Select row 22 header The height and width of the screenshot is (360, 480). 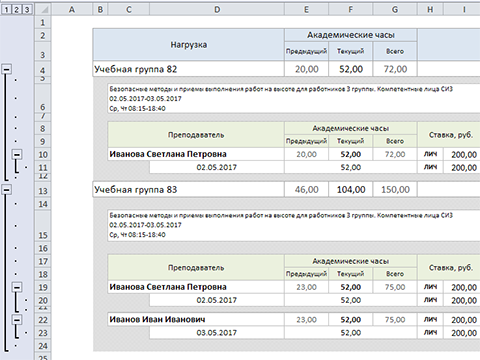pyautogui.click(x=43, y=320)
